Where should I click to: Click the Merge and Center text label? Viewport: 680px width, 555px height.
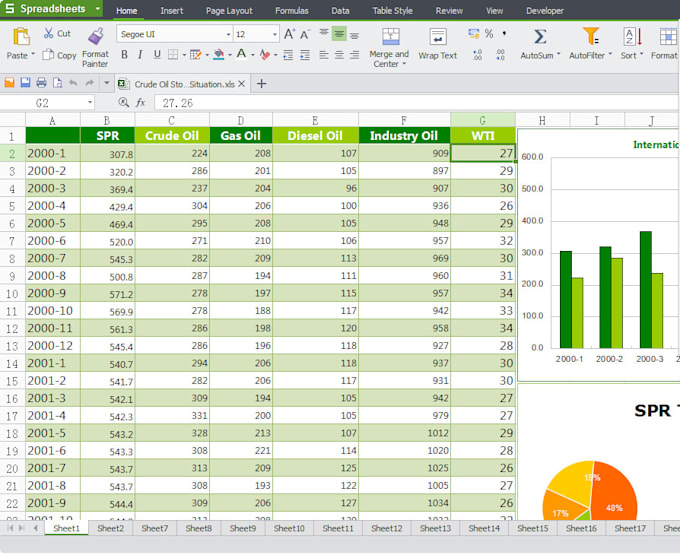tap(389, 59)
